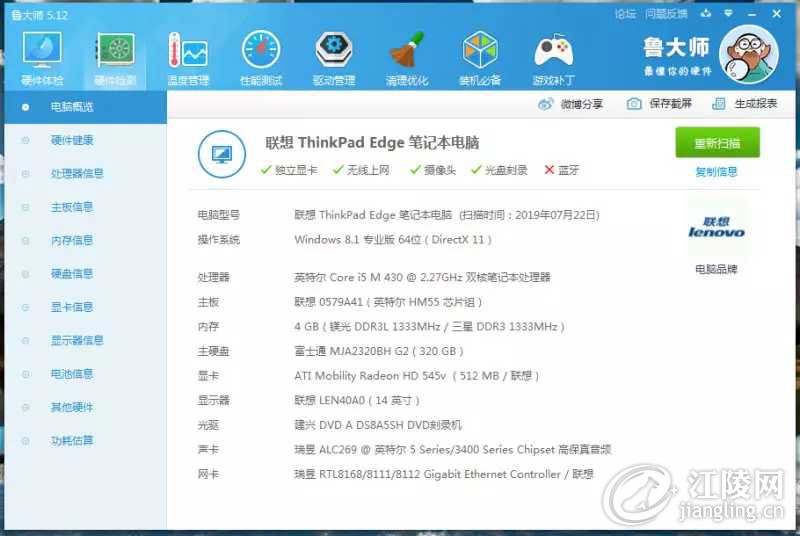The height and width of the screenshot is (536, 800).
Task: Click the Lenovo brand logo
Action: pos(716,228)
